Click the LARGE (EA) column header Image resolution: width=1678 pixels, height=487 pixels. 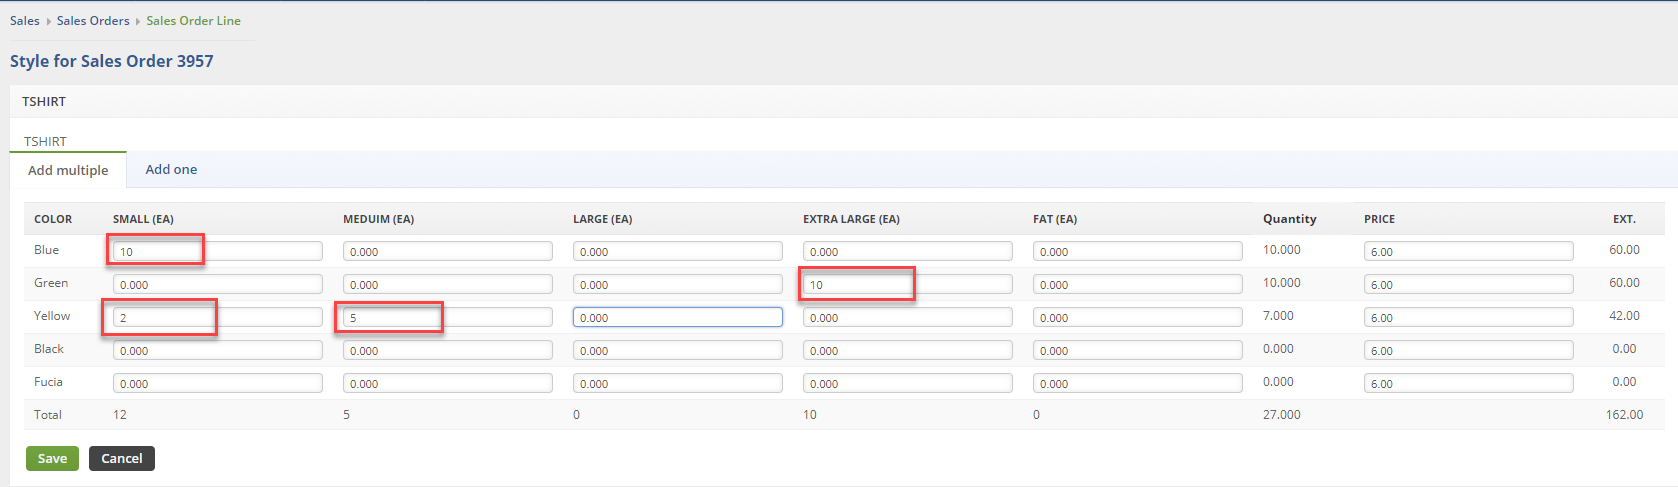(602, 219)
